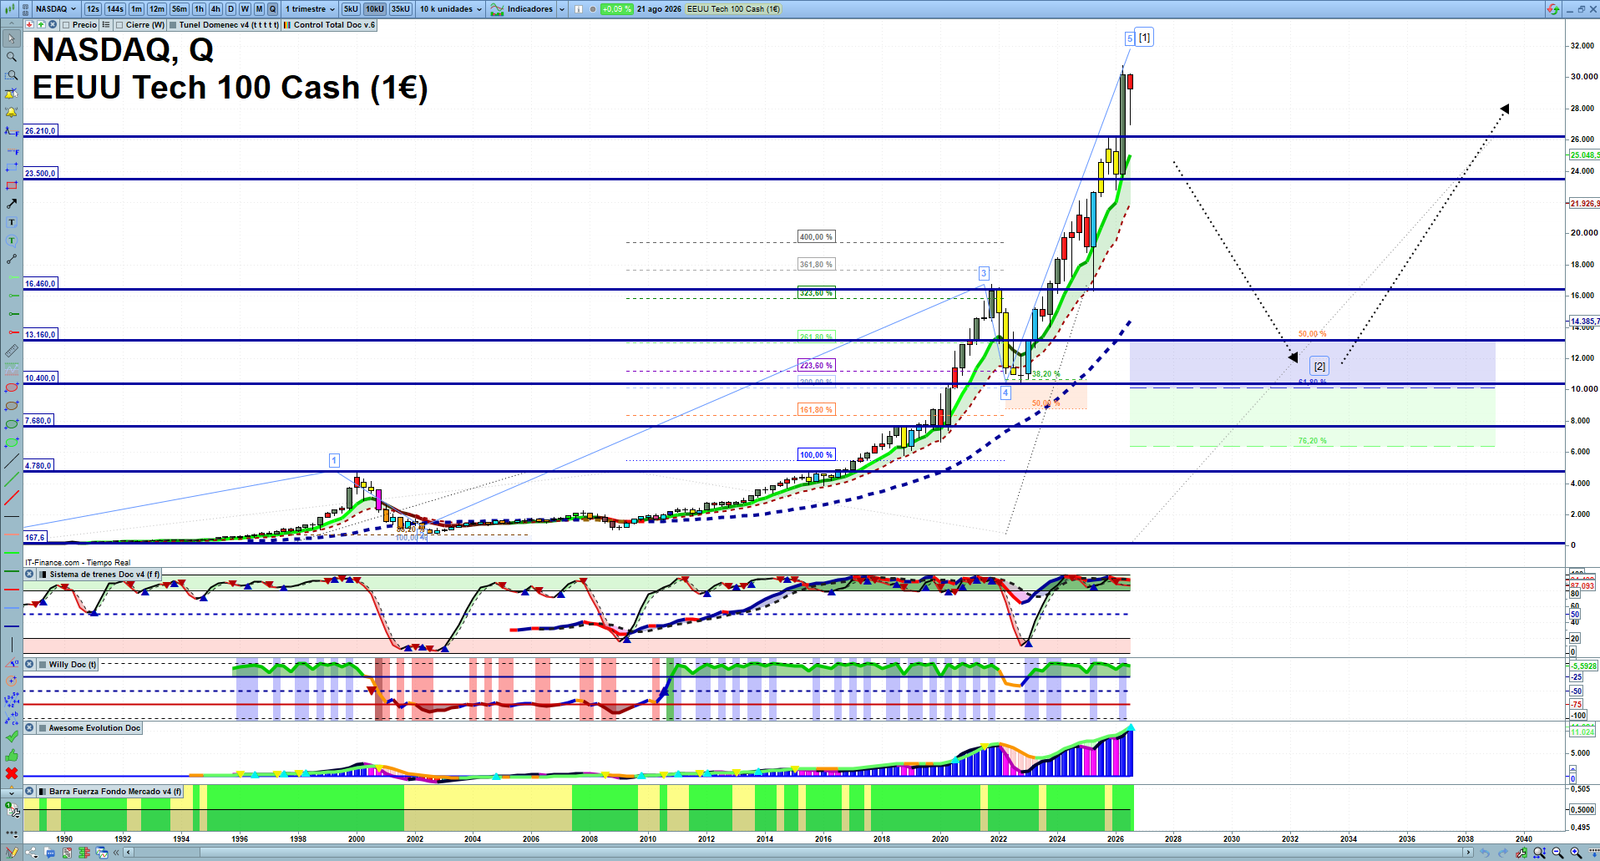Activate the area zoom tool
Screen dimensions: 1600x861
(11, 75)
